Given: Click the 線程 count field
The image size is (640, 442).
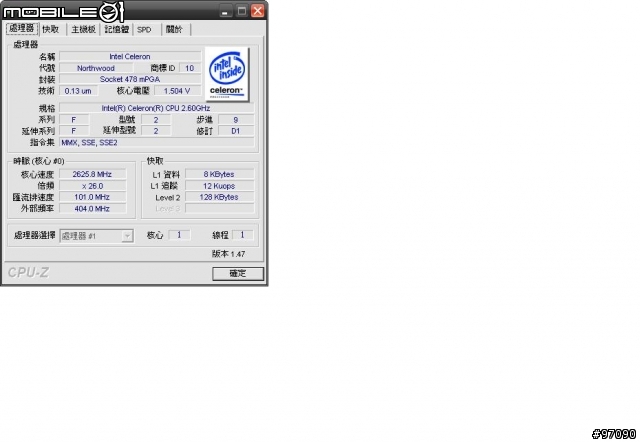Looking at the screenshot, I should click(x=242, y=235).
